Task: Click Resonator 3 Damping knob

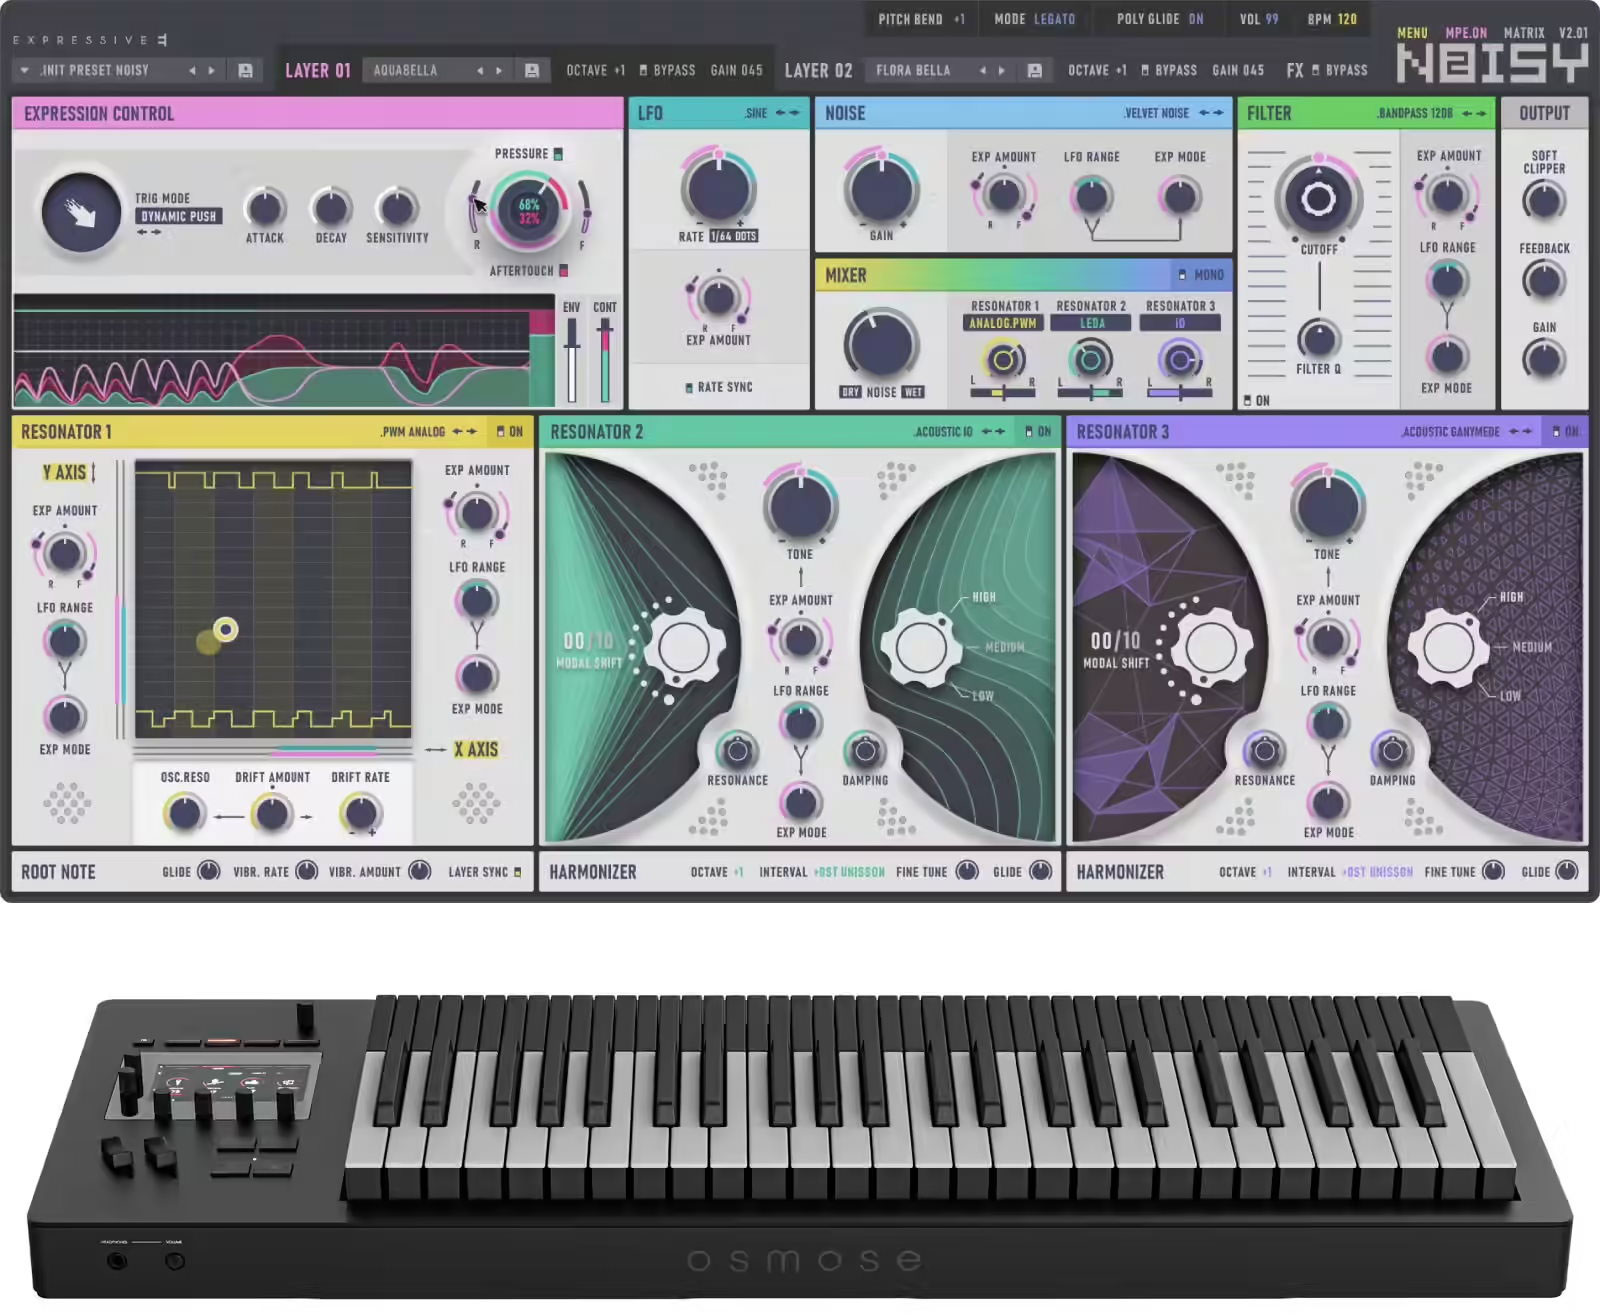Action: [x=1391, y=750]
